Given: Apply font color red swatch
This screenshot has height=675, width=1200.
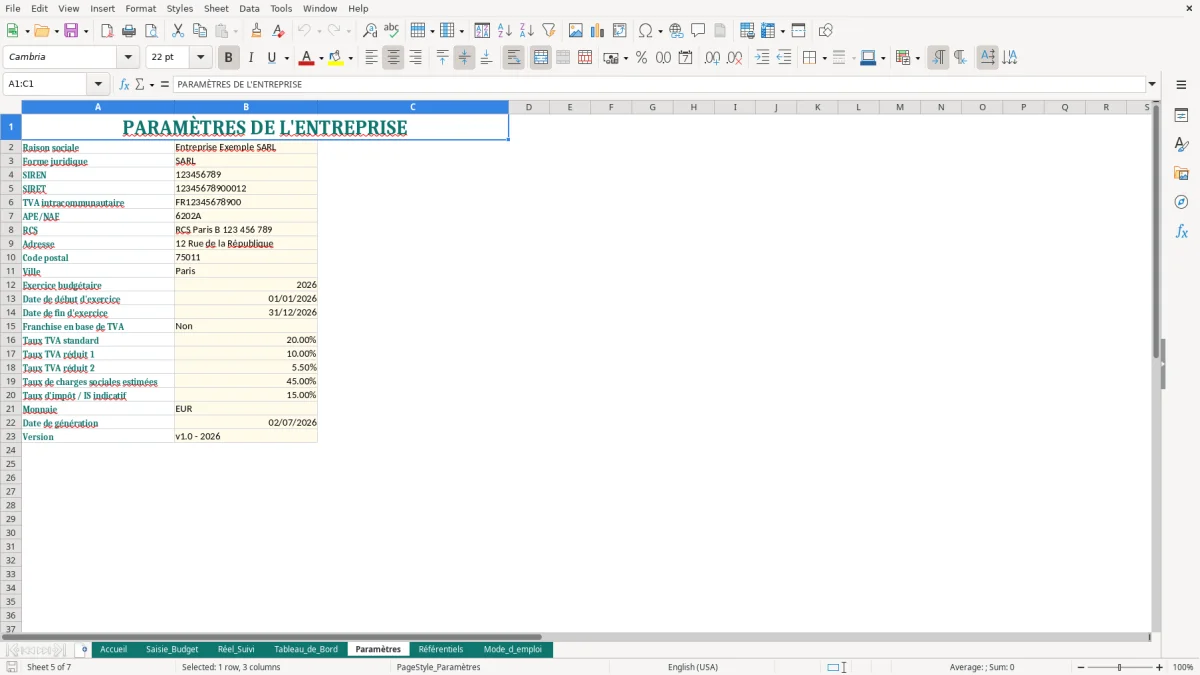Looking at the screenshot, I should pos(307,58).
